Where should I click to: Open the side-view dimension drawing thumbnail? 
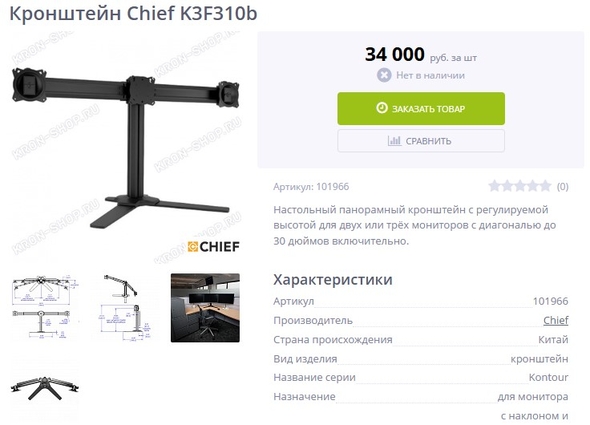[125, 308]
